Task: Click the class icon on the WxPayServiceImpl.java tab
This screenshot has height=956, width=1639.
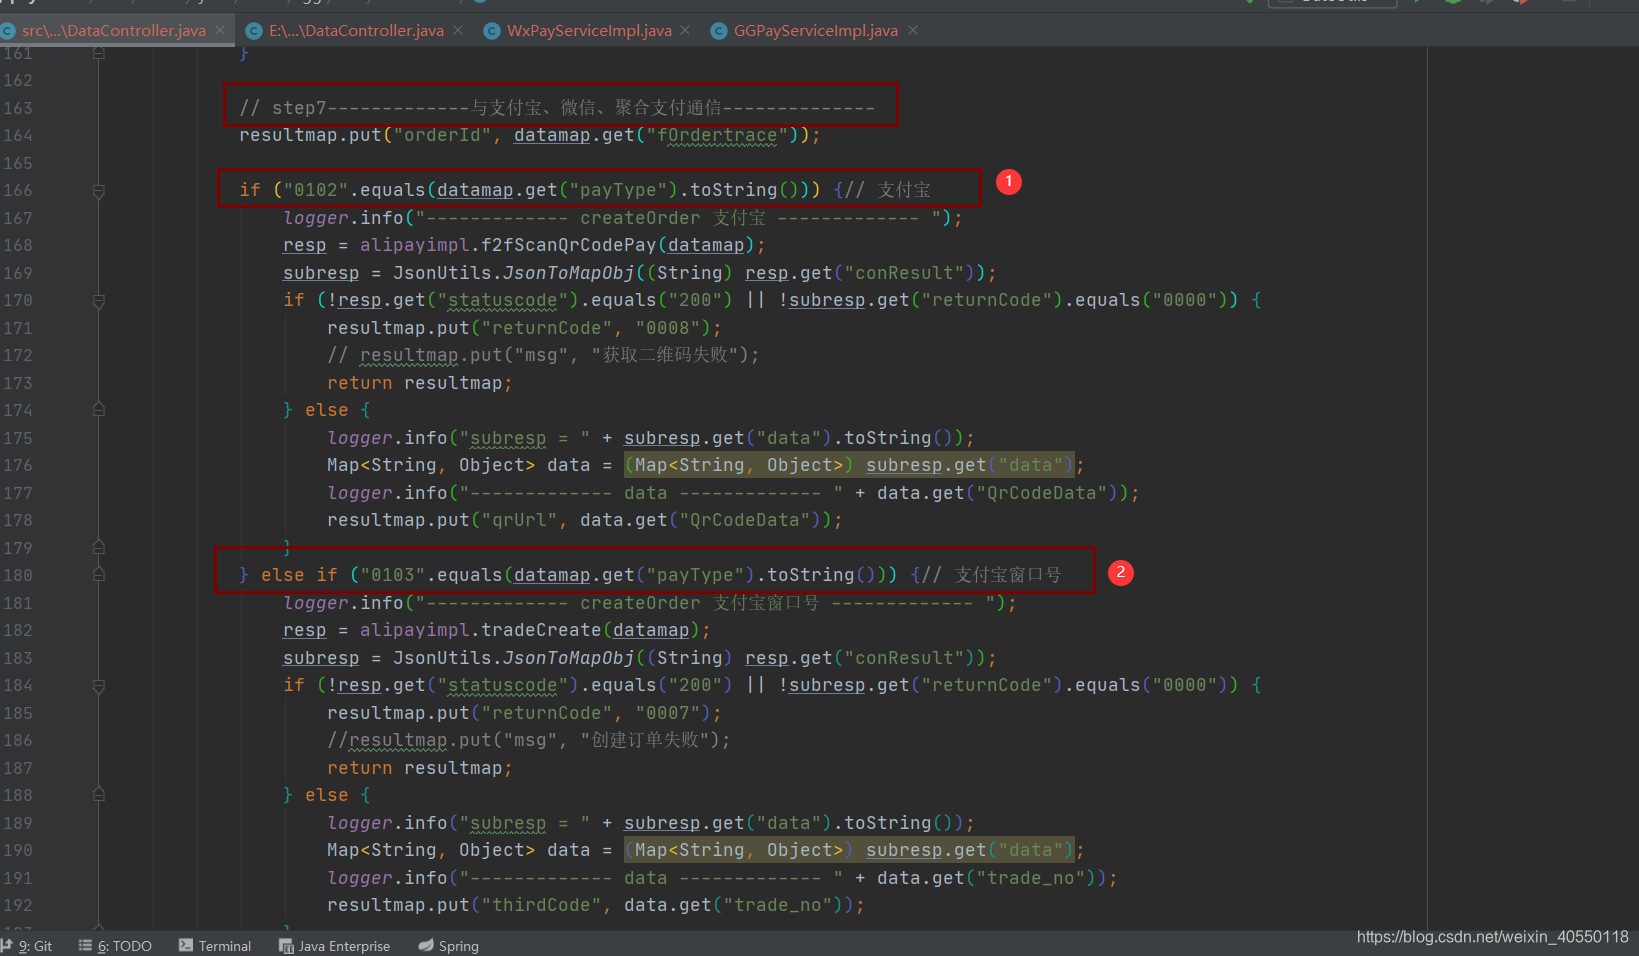Action: (x=491, y=31)
